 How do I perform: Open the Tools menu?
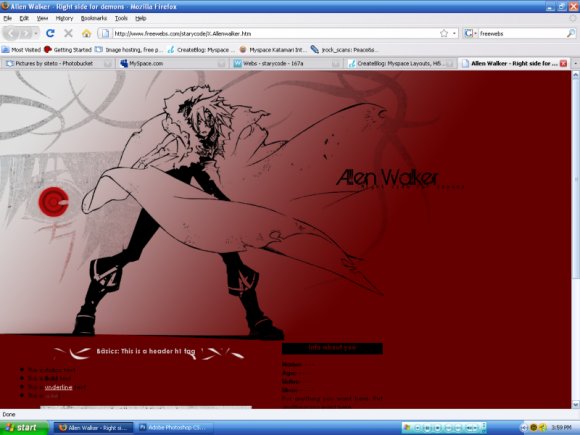pyautogui.click(x=121, y=18)
